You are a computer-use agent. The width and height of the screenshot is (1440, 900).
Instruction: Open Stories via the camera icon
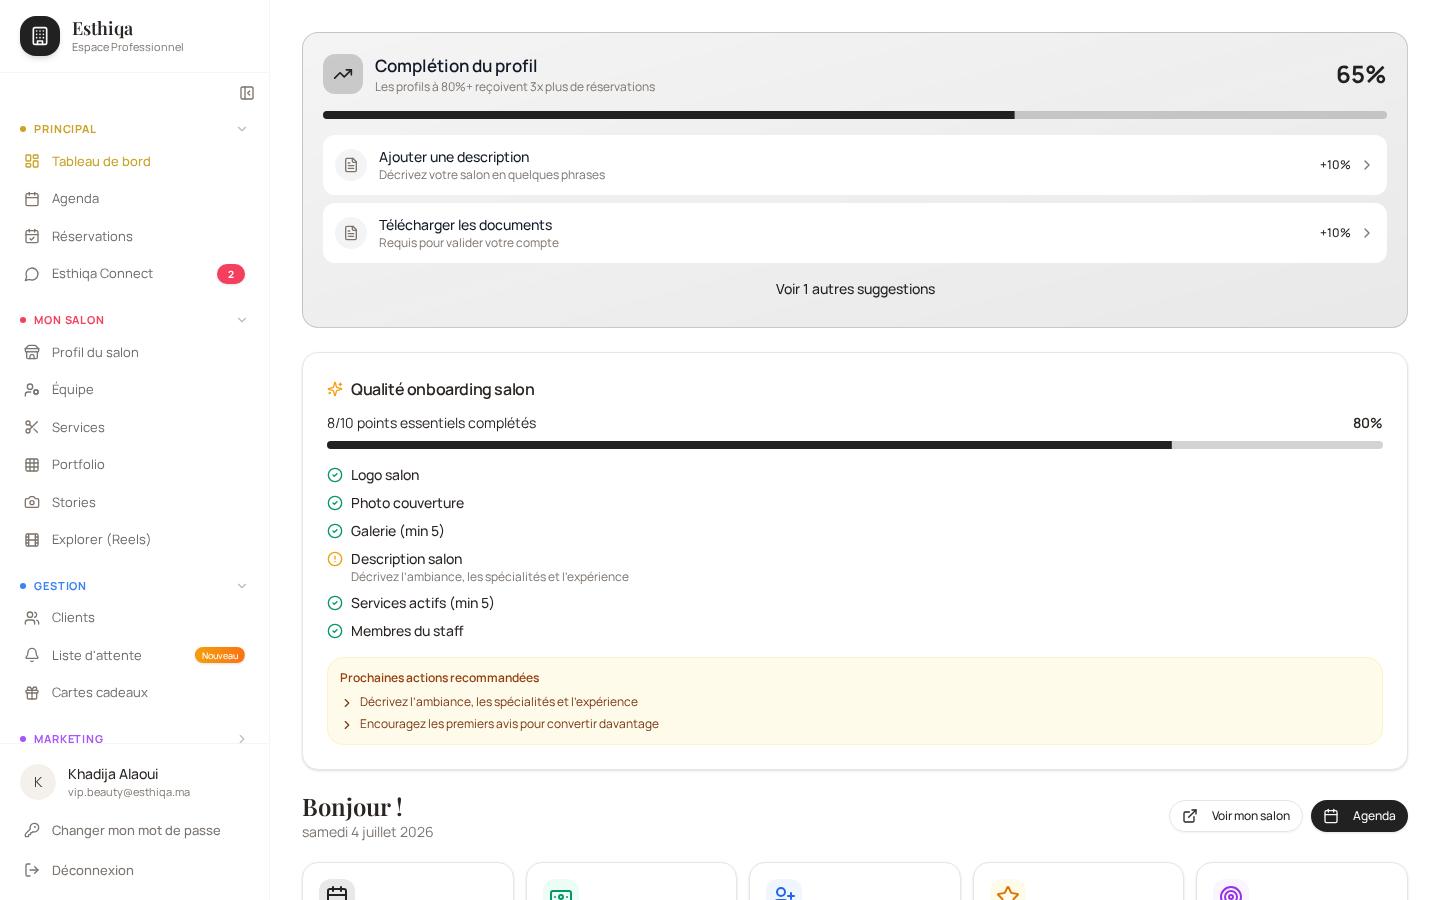point(32,502)
